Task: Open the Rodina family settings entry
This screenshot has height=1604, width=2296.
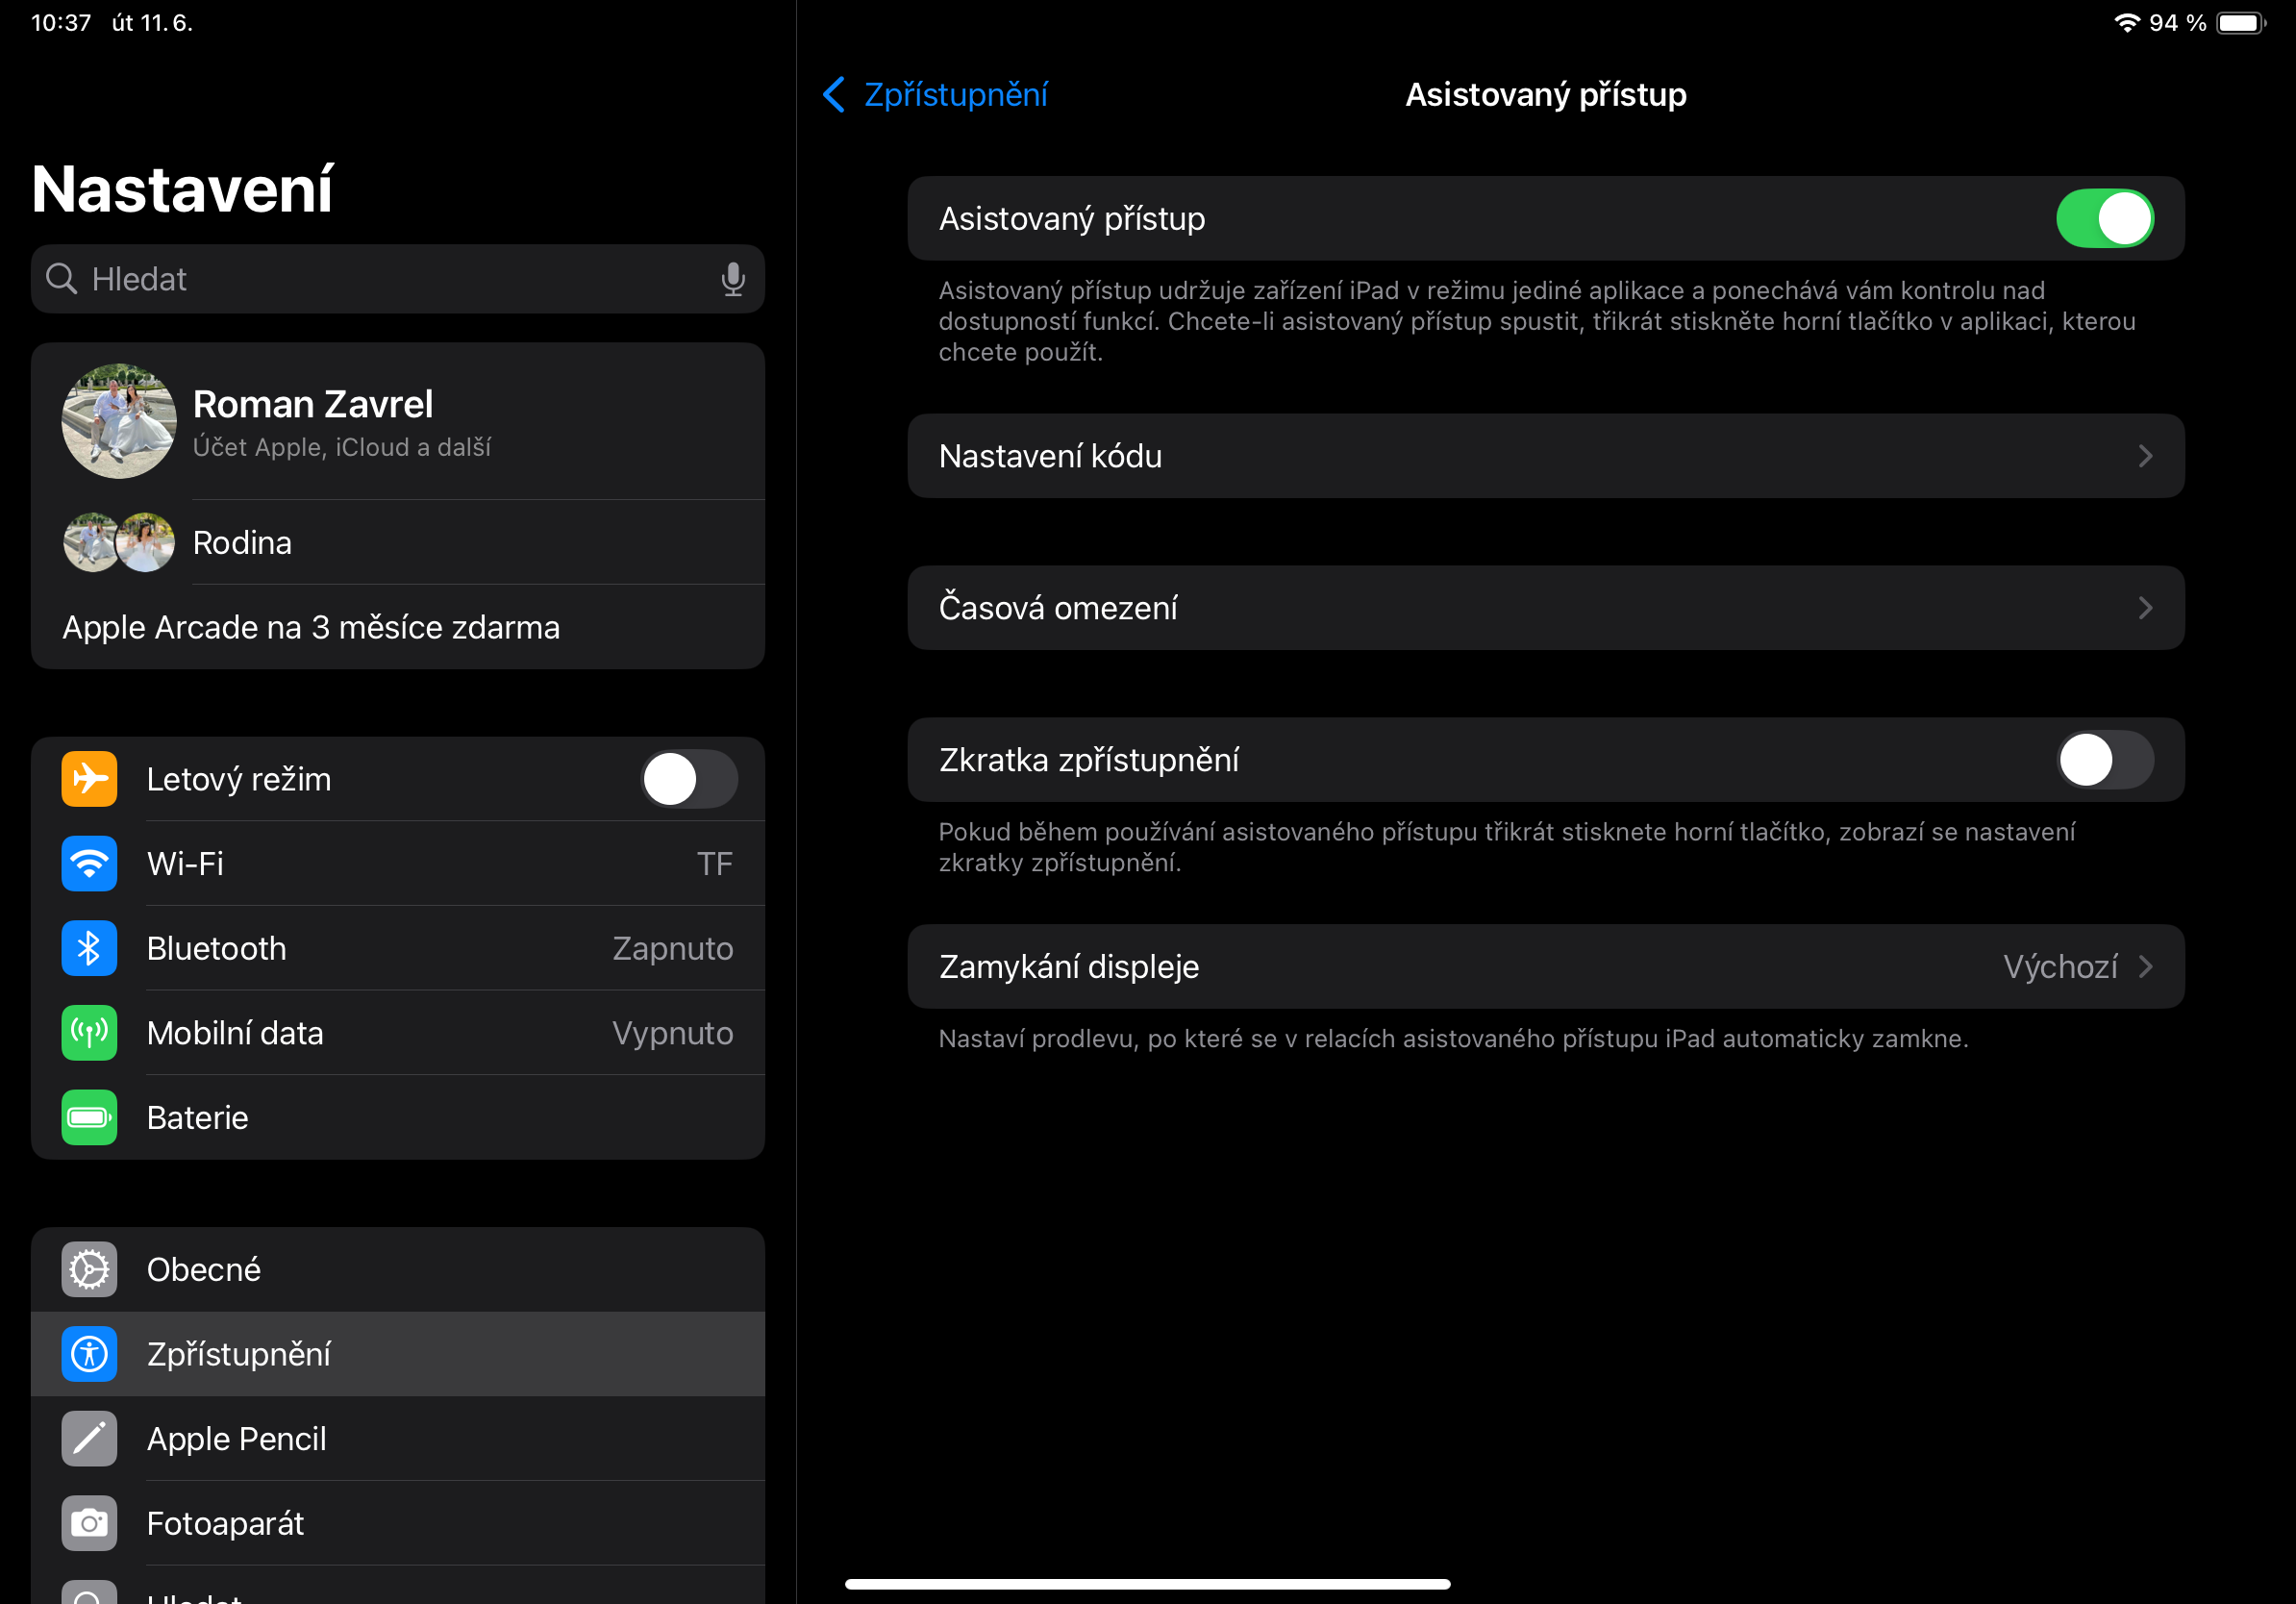Action: click(x=397, y=542)
